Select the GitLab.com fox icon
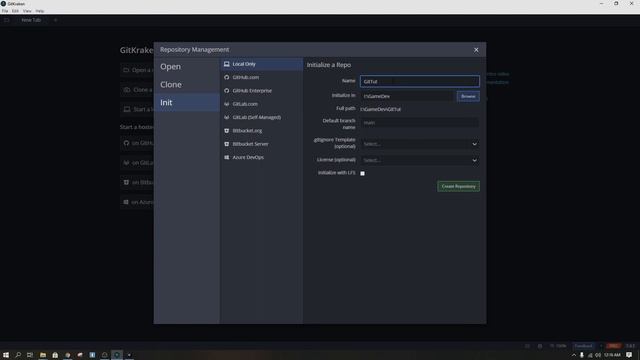 tap(227, 104)
